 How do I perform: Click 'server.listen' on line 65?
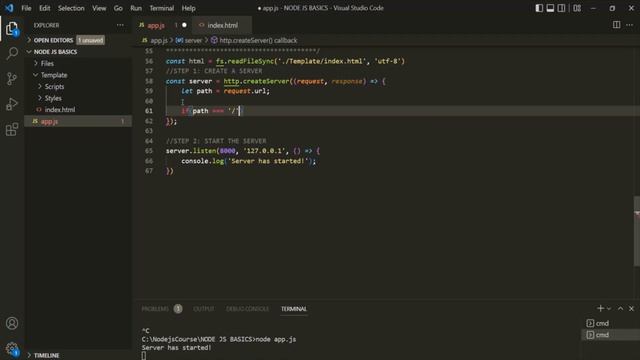click(191, 151)
